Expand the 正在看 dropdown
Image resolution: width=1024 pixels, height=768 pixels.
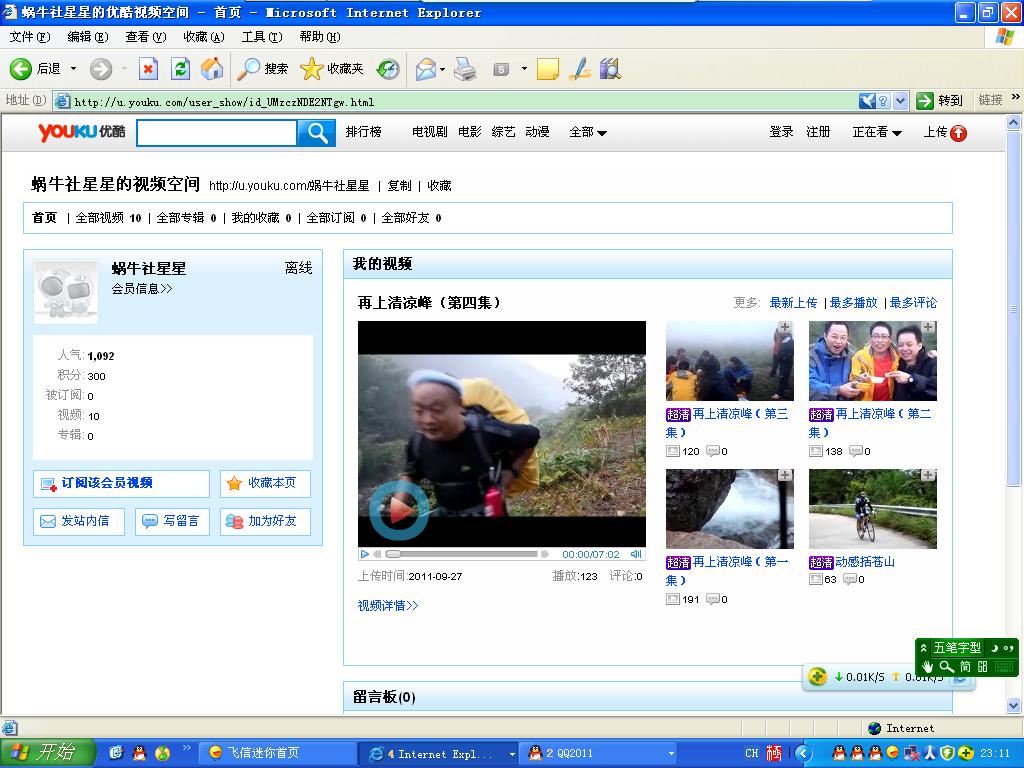pos(877,132)
